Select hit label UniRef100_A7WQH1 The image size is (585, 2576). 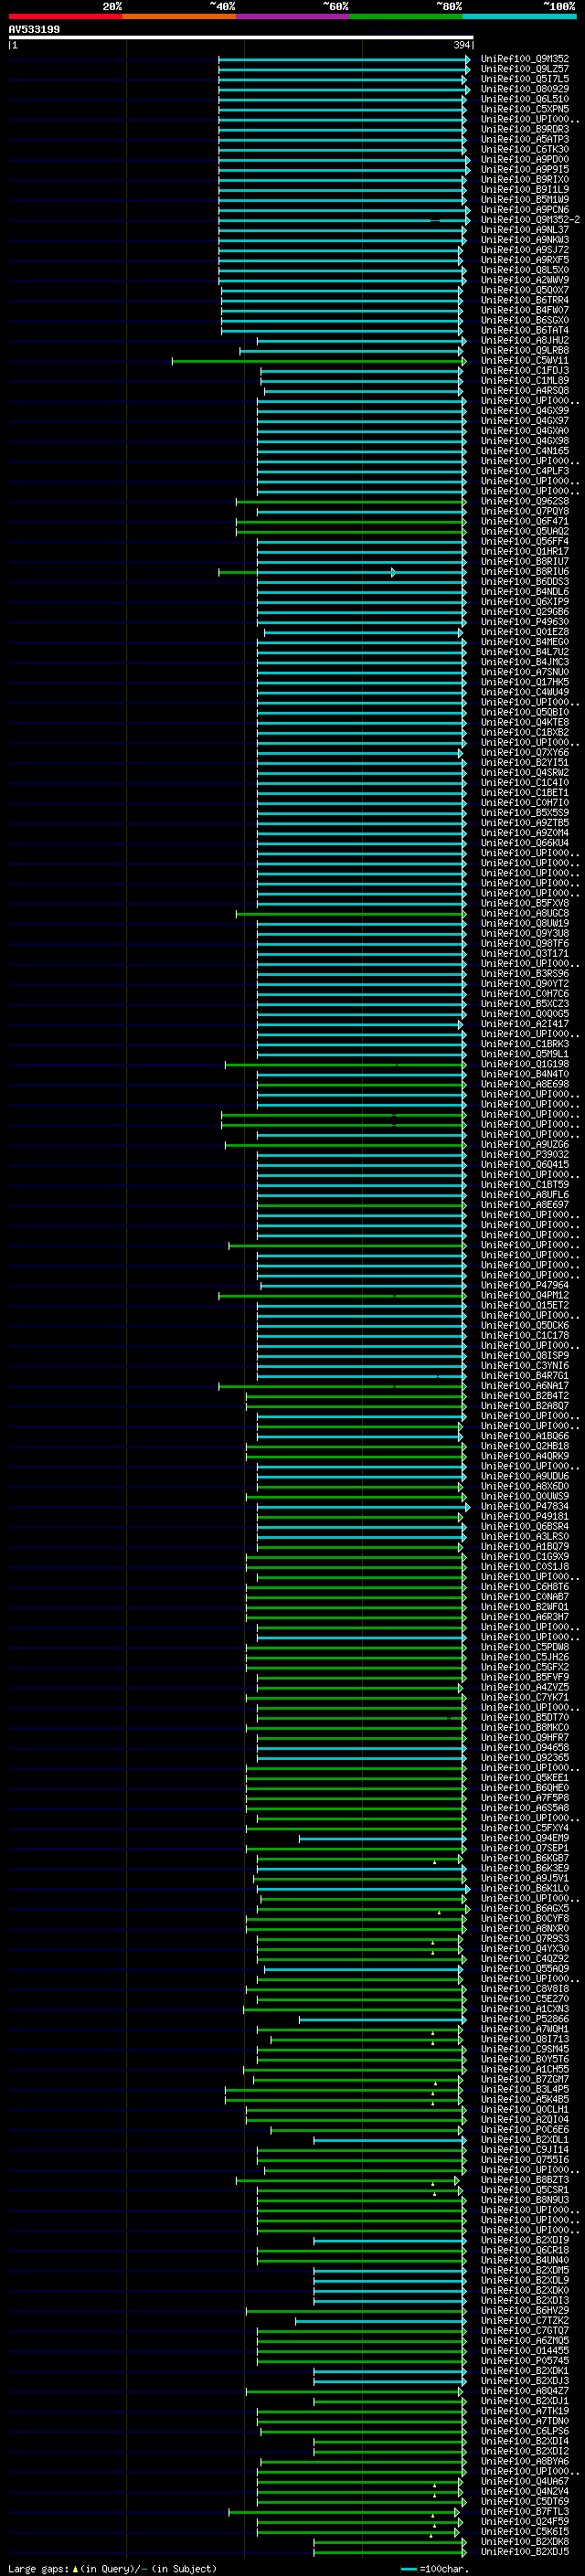525,2029
